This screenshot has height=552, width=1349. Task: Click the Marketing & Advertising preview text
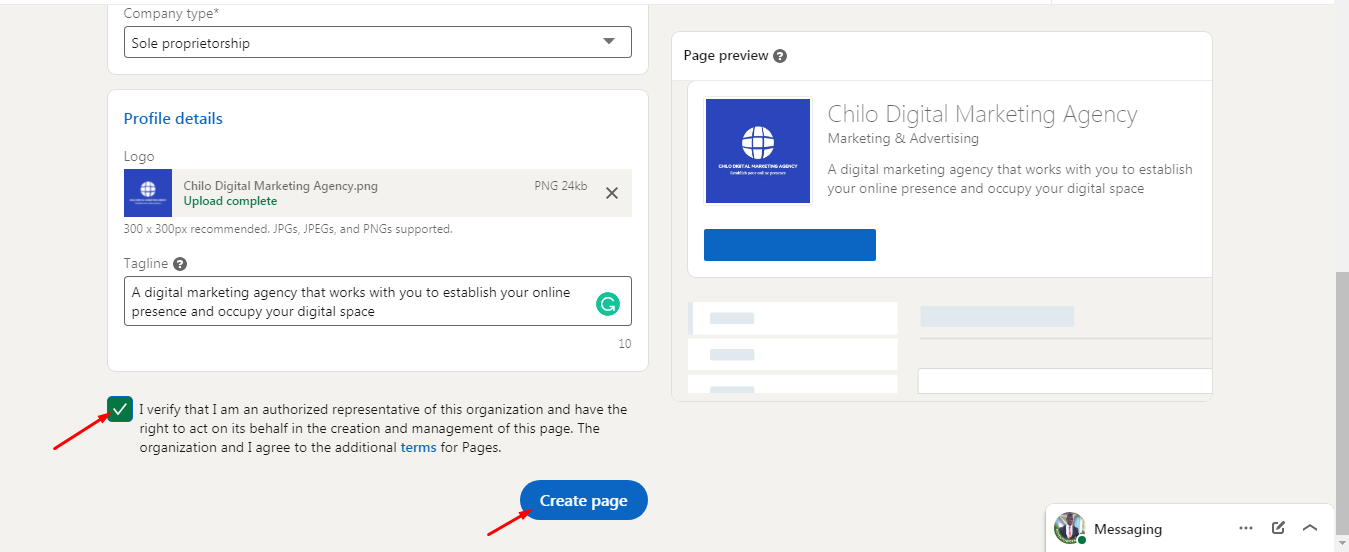pyautogui.click(x=903, y=138)
